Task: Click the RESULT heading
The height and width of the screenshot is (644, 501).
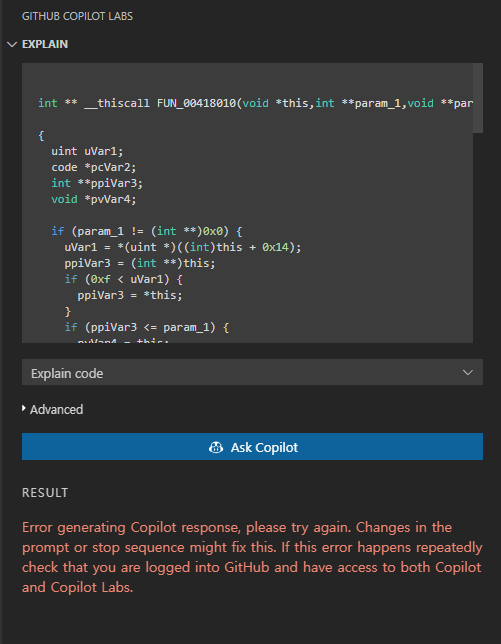Action: coord(45,492)
